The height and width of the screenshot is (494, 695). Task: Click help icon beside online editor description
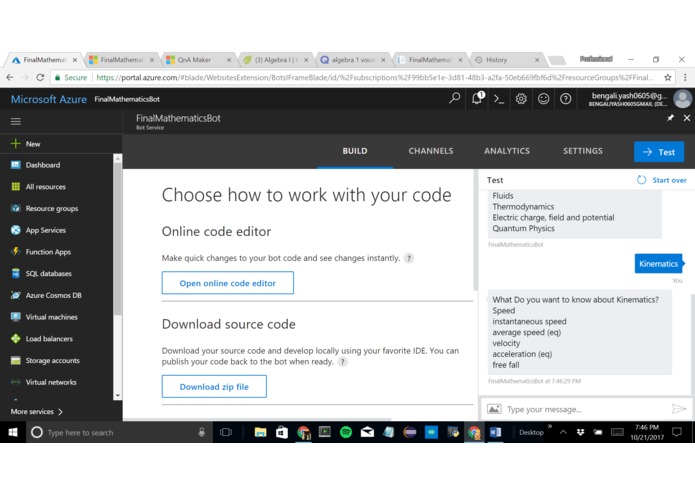tap(409, 258)
